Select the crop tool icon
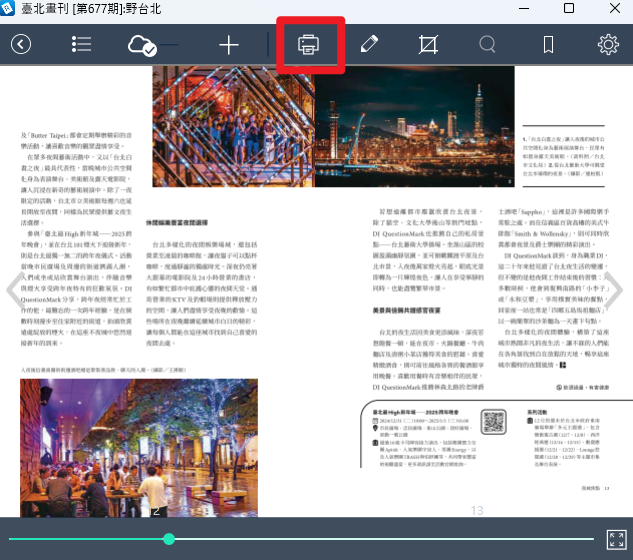The image size is (633, 560). click(428, 44)
